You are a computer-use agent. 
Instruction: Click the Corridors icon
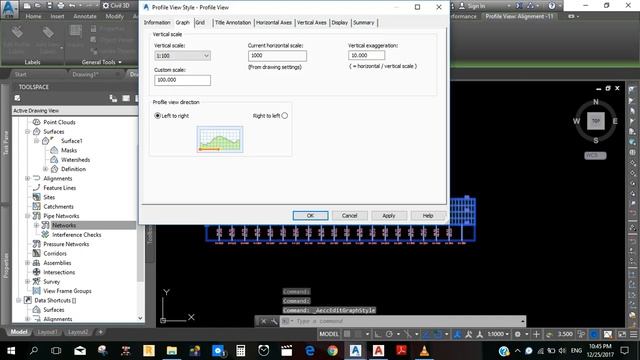tap(36, 253)
